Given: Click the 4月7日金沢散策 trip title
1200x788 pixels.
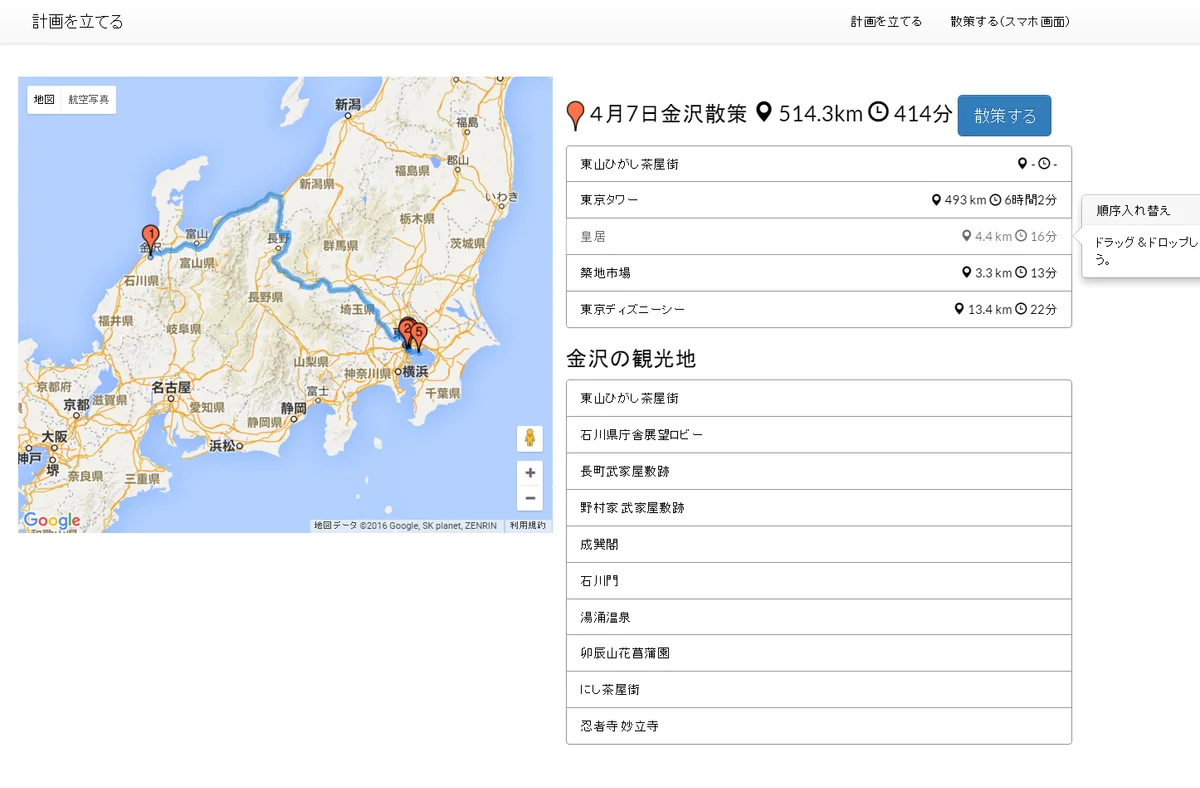Looking at the screenshot, I should [668, 114].
